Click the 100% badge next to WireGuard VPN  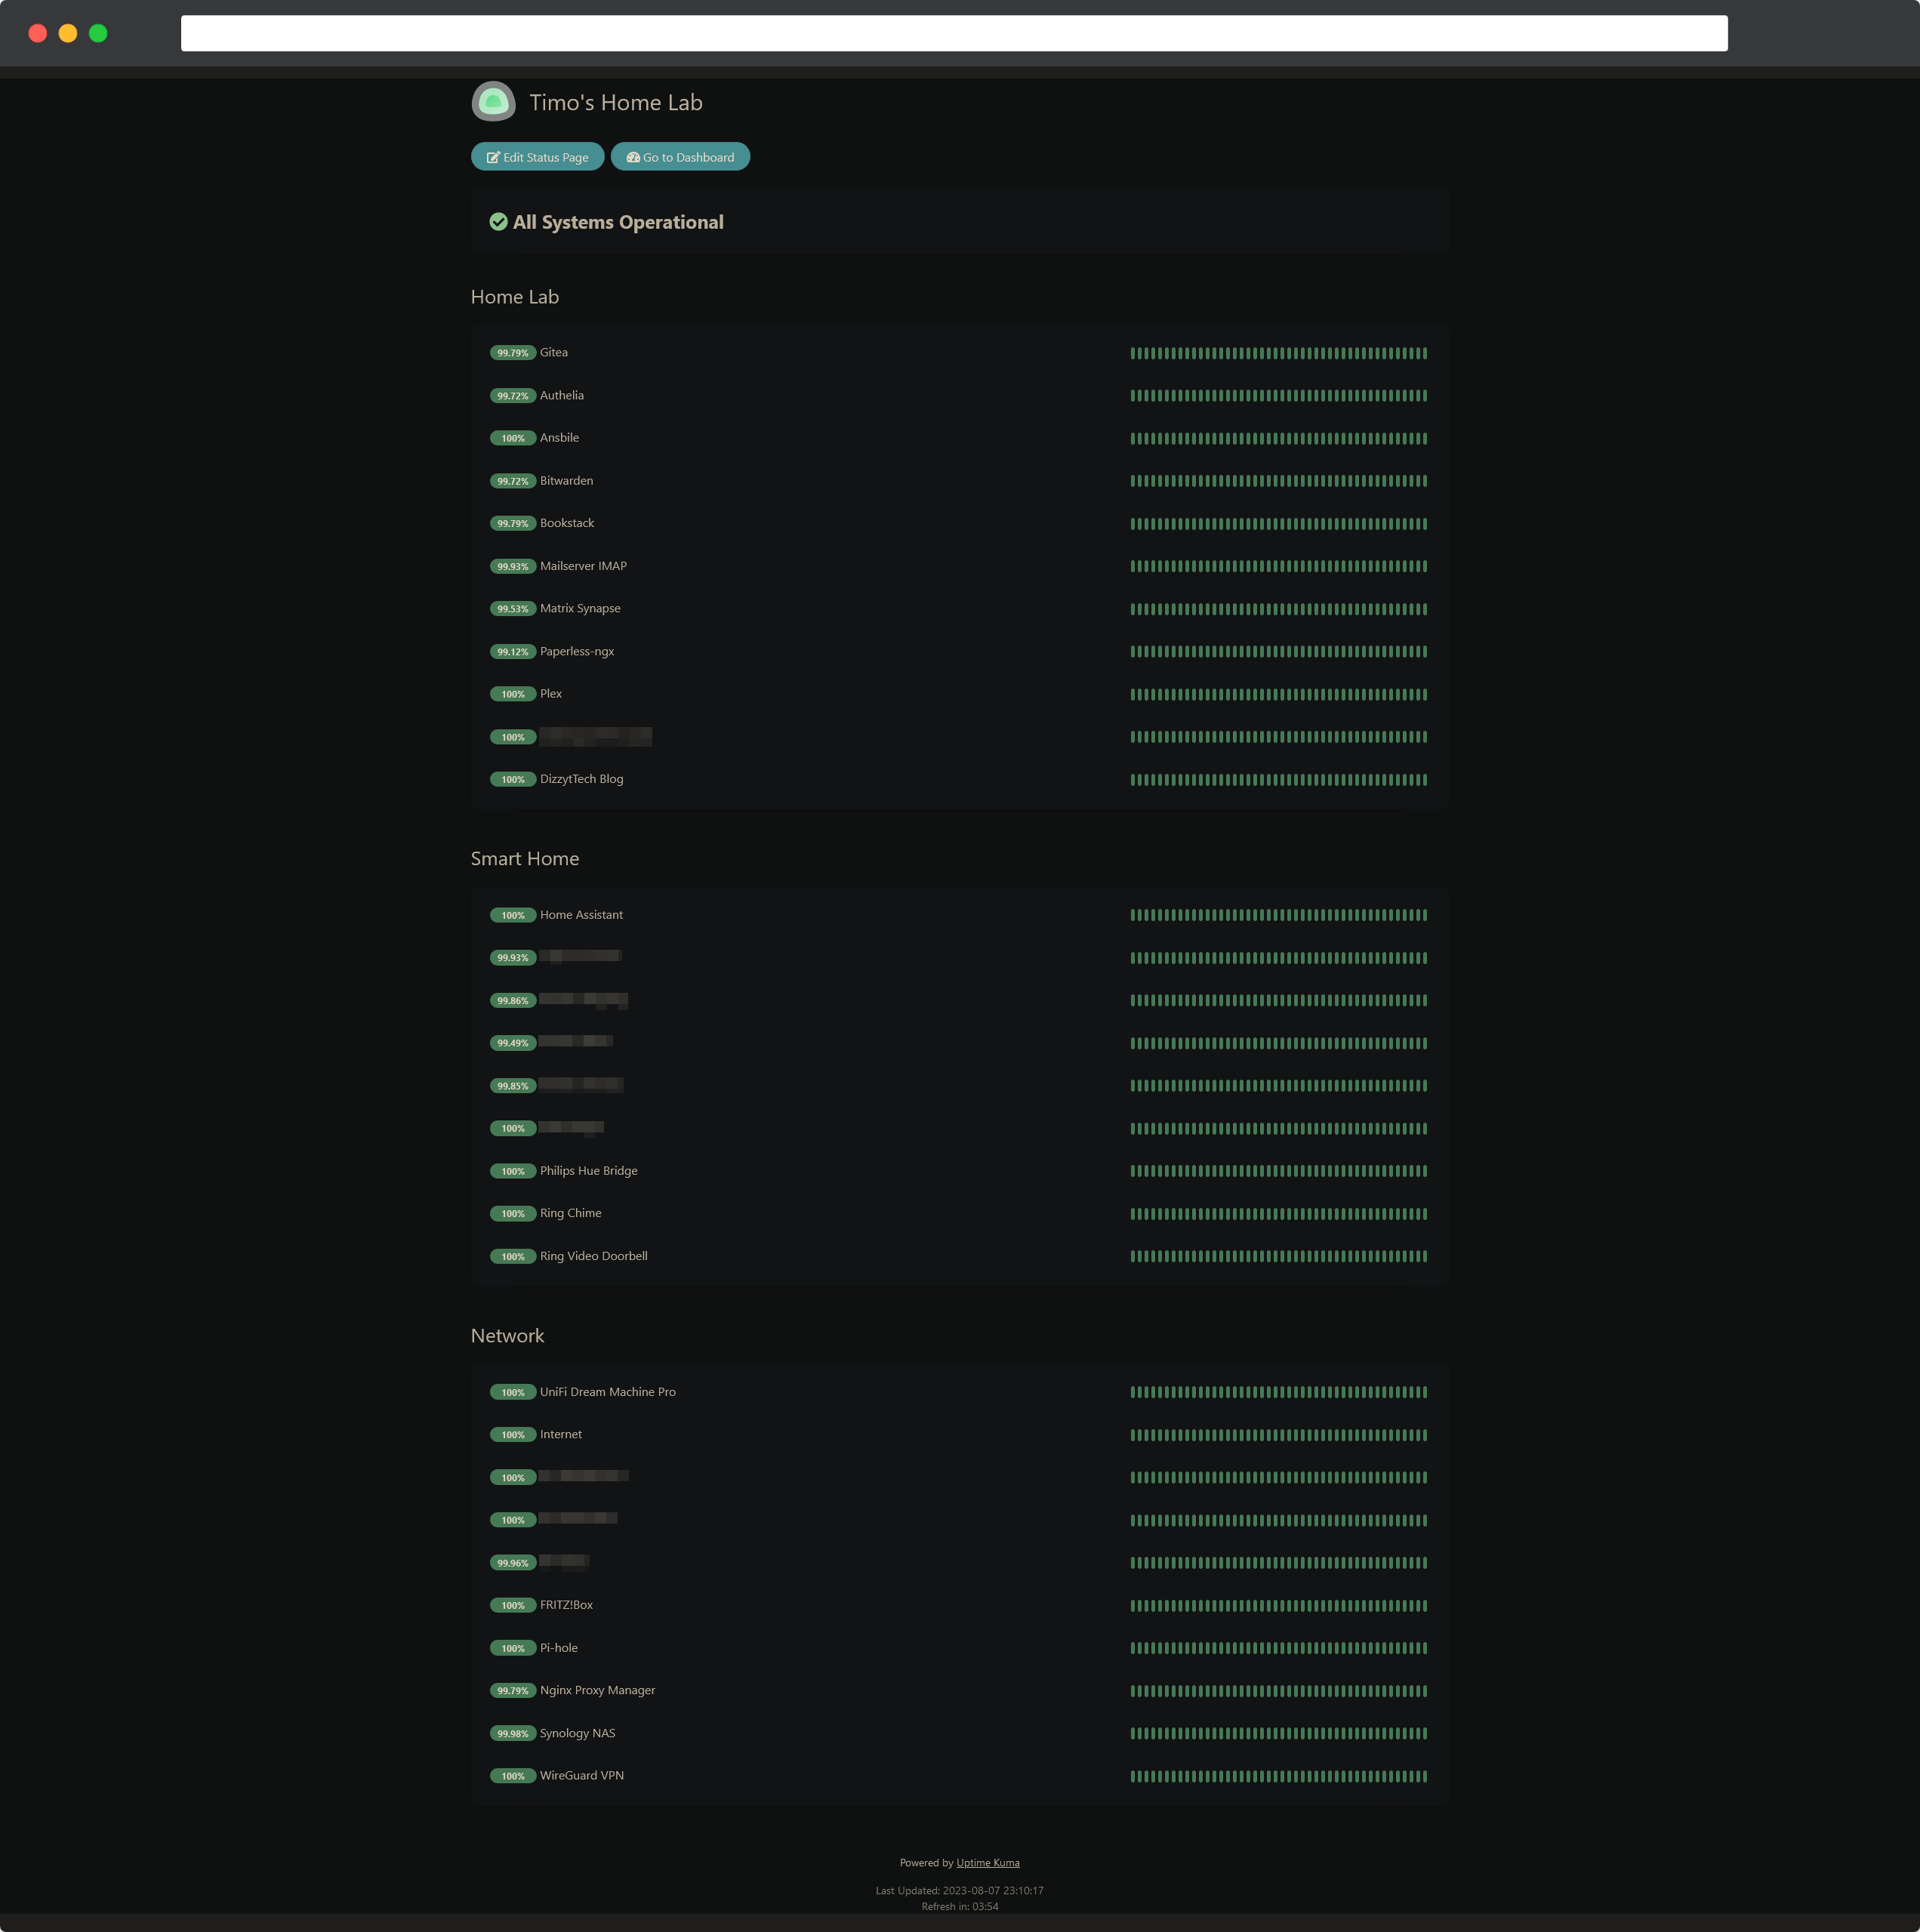[513, 1776]
